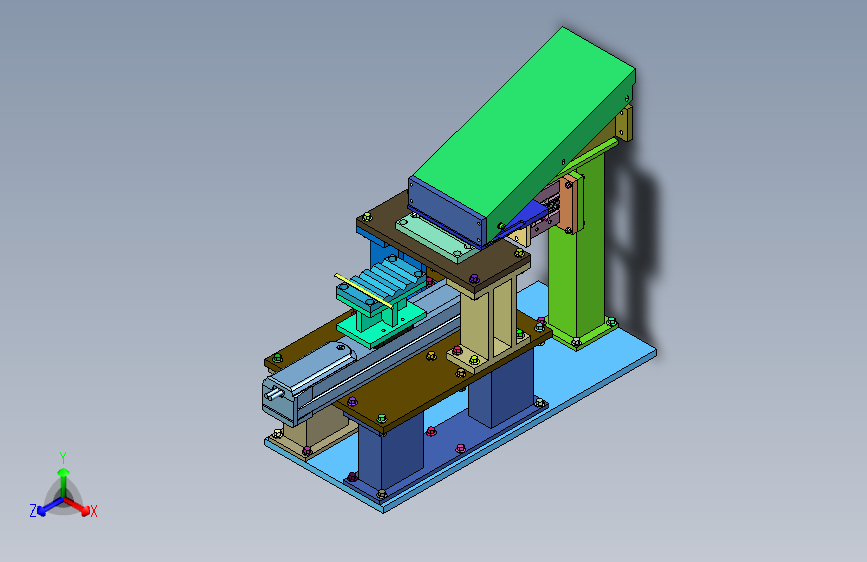
Task: Click the red X axis on orientation triad
Action: tap(79, 506)
